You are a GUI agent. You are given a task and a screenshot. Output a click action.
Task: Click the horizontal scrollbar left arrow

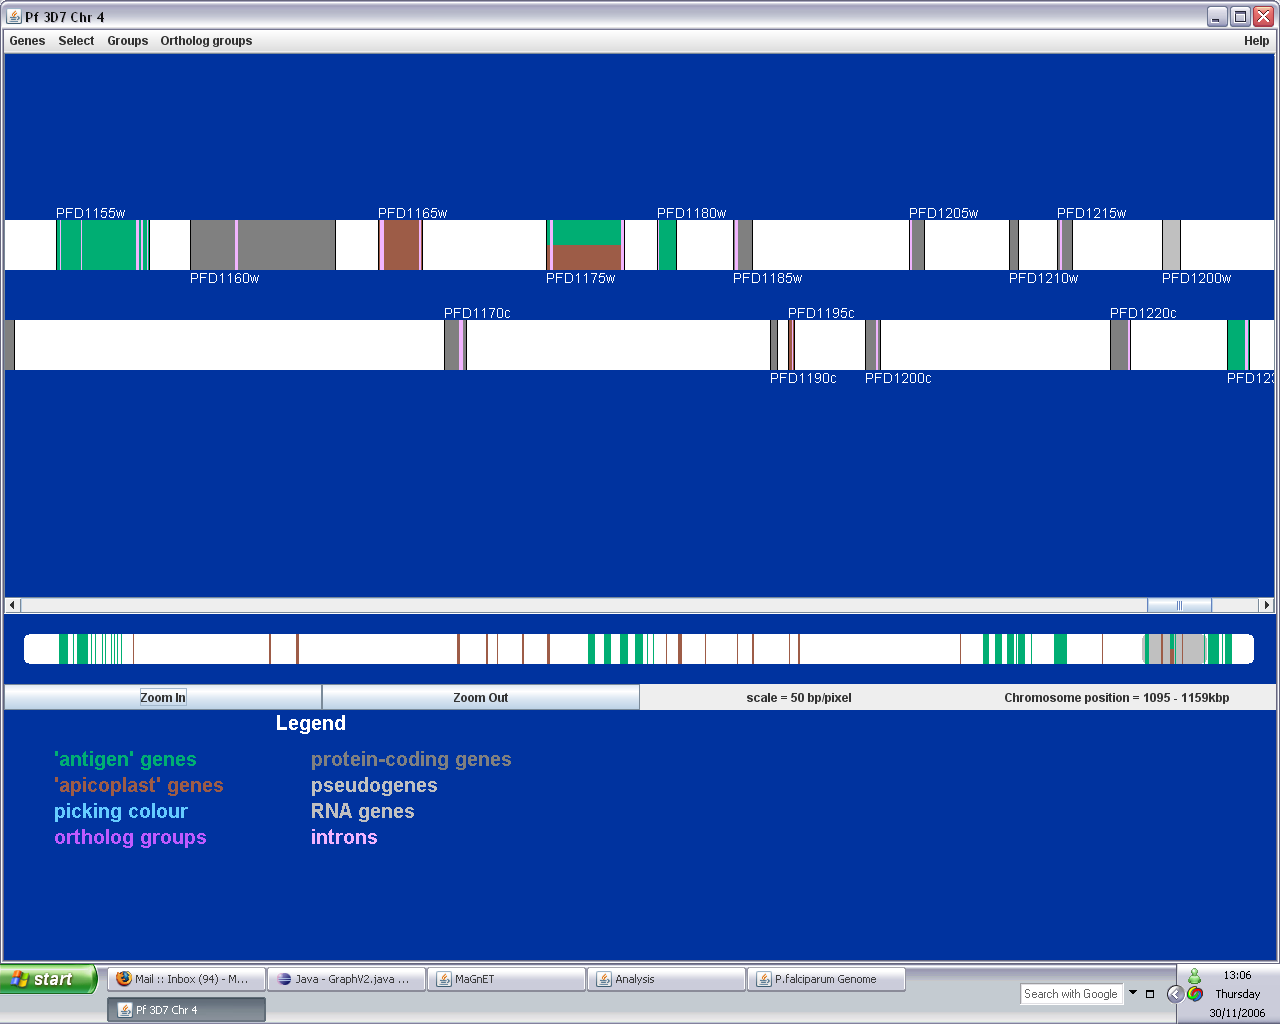point(12,605)
